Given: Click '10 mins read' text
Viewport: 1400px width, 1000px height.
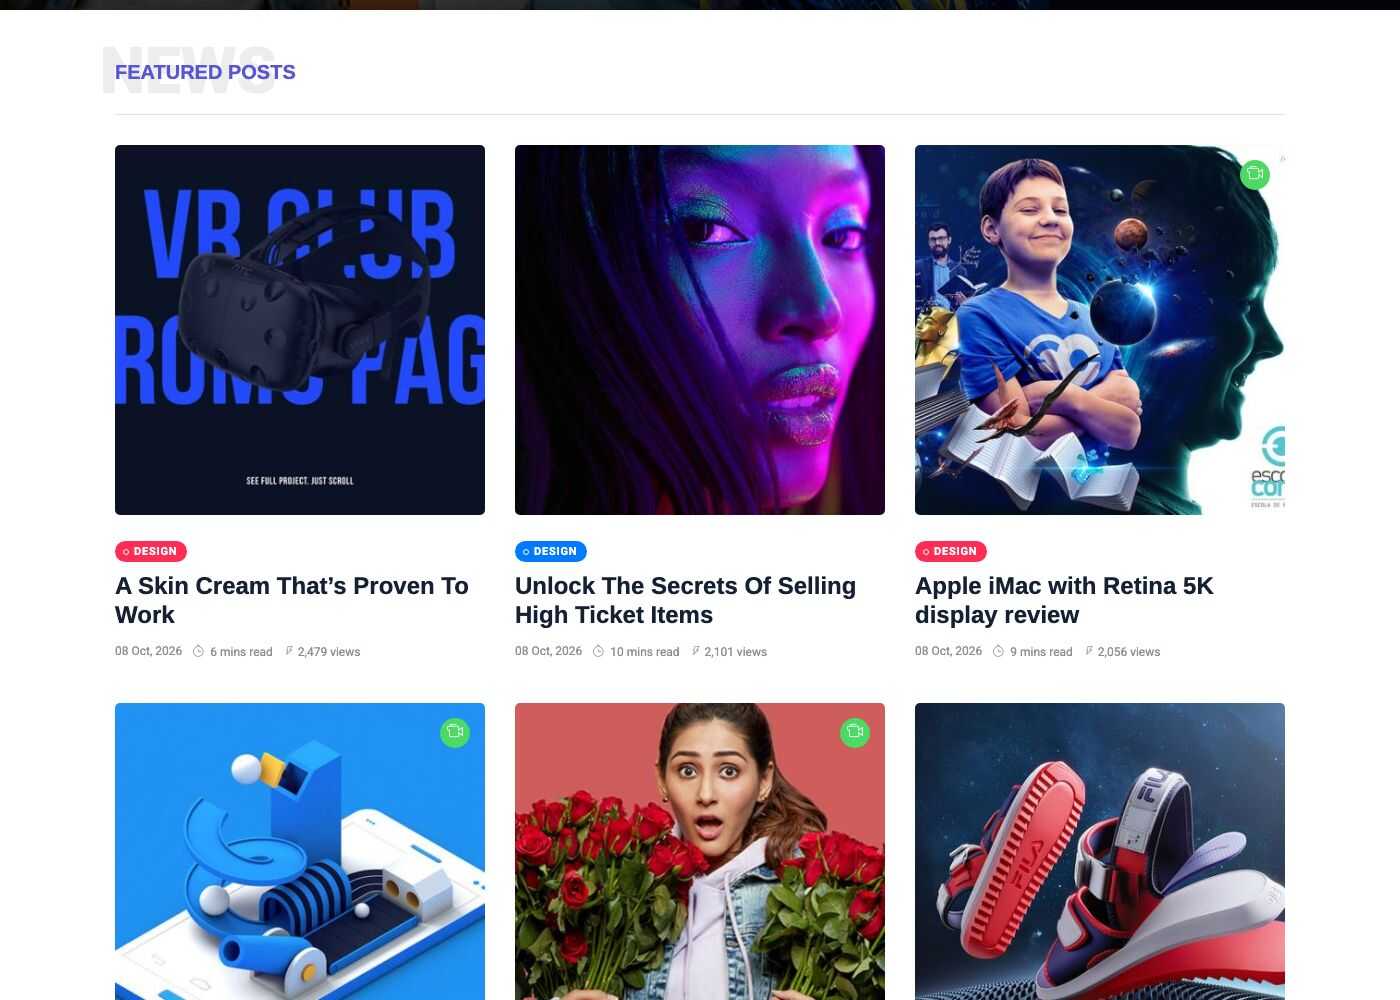Looking at the screenshot, I should click(x=644, y=652).
